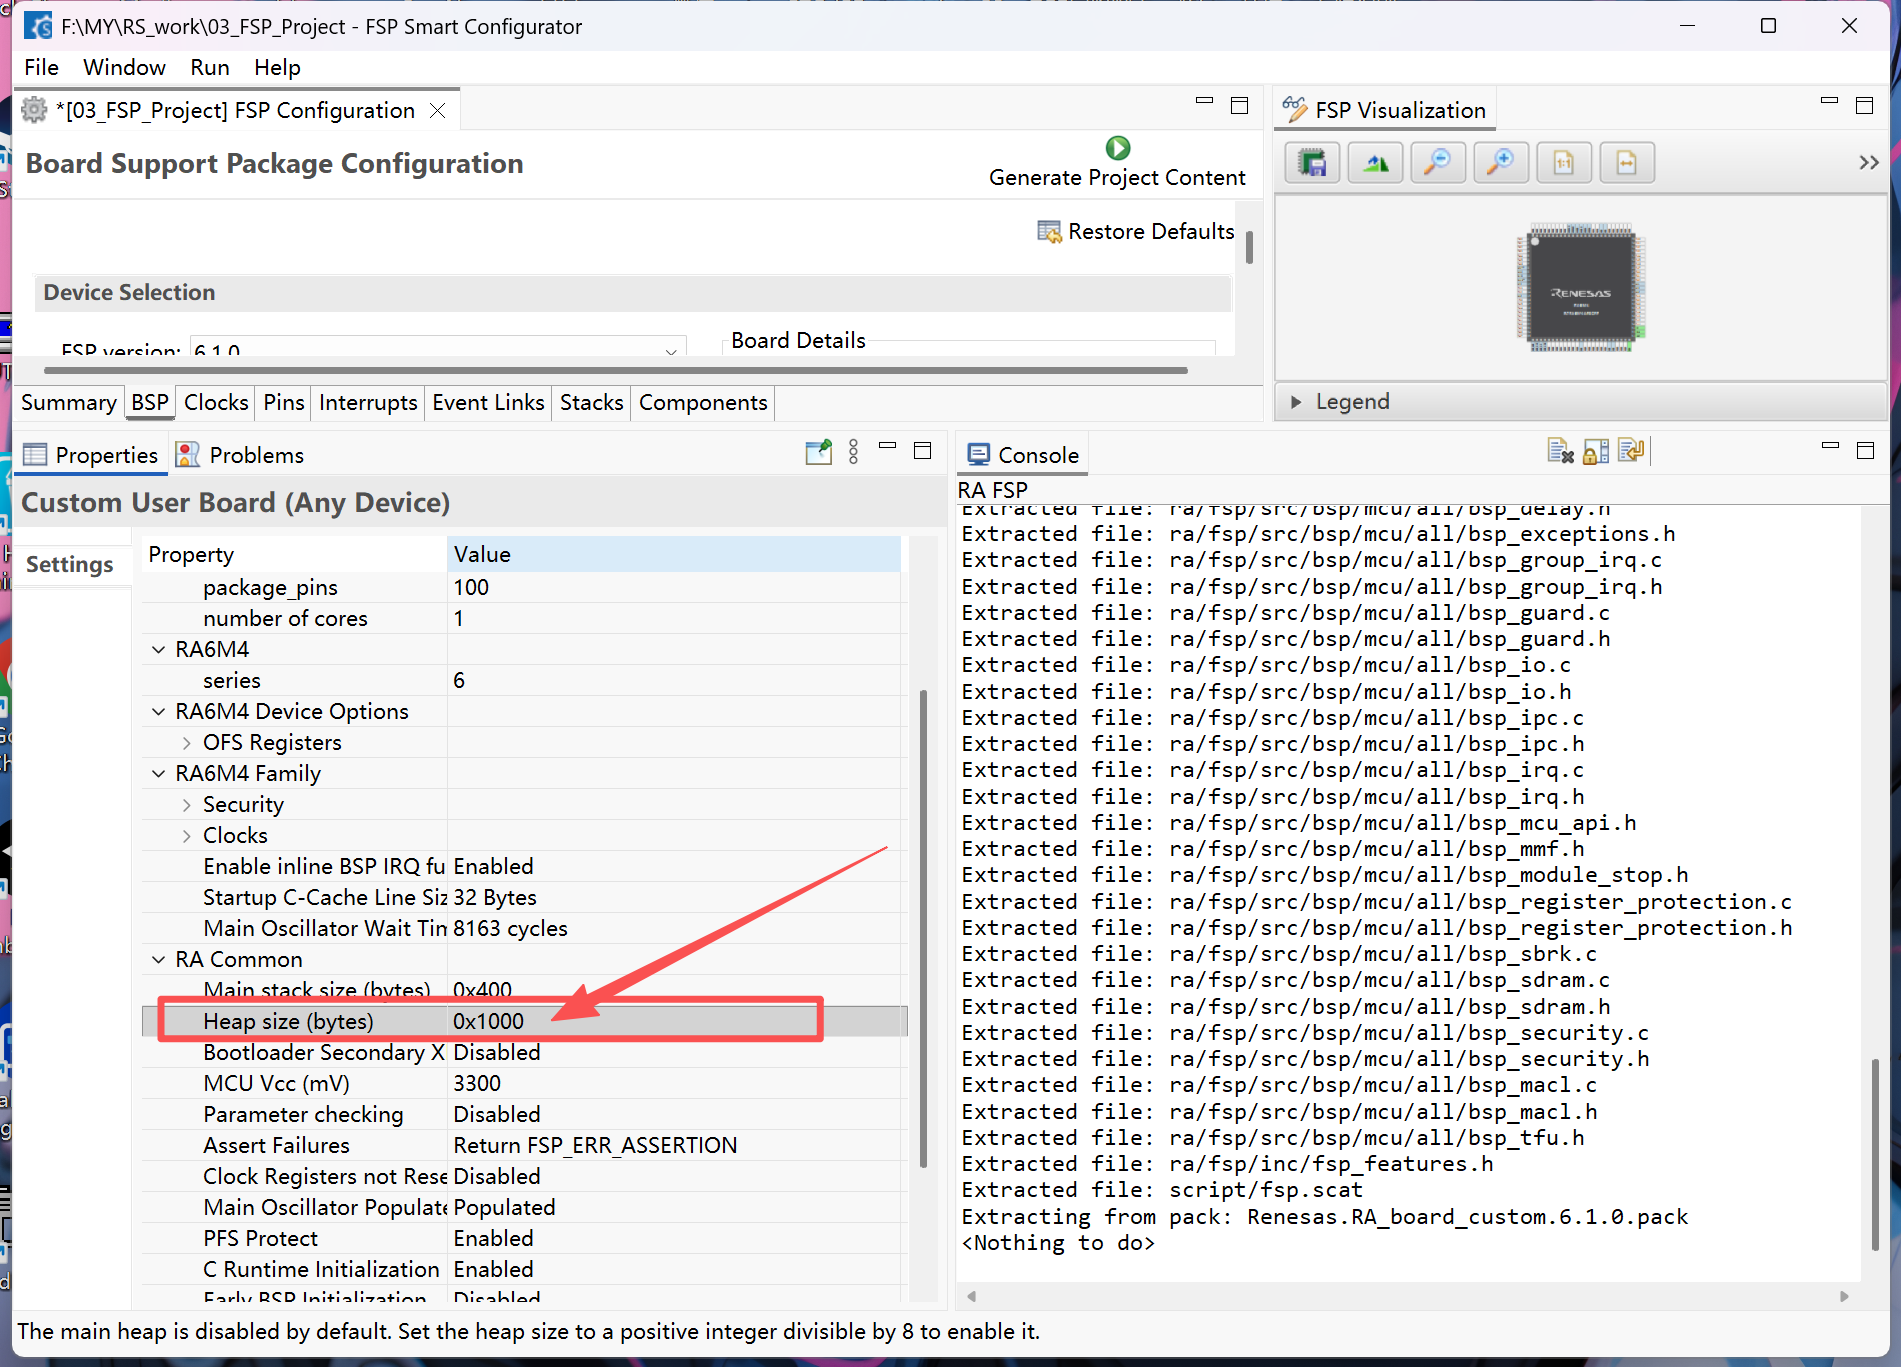Image resolution: width=1901 pixels, height=1367 pixels.
Task: Click the rotate/flip view icon in FSP Visualization
Action: [1375, 163]
